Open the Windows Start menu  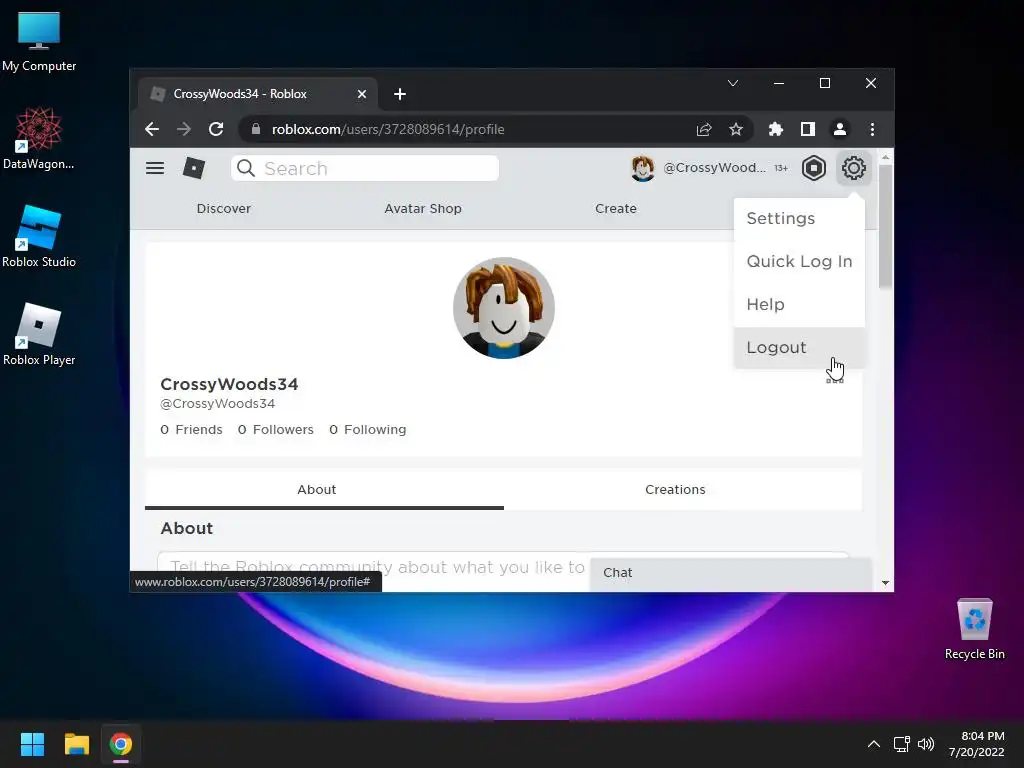click(33, 744)
